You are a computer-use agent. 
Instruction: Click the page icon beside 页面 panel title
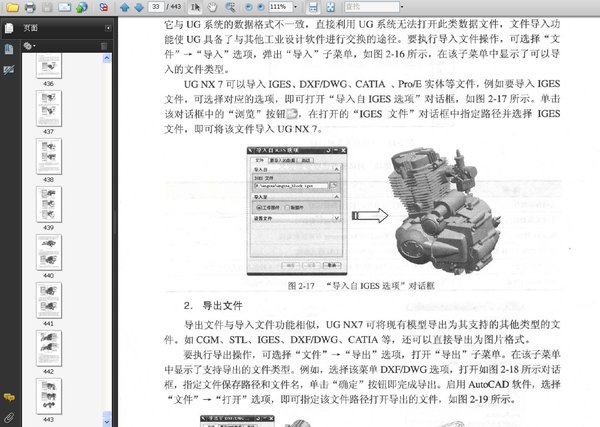pyautogui.click(x=9, y=28)
